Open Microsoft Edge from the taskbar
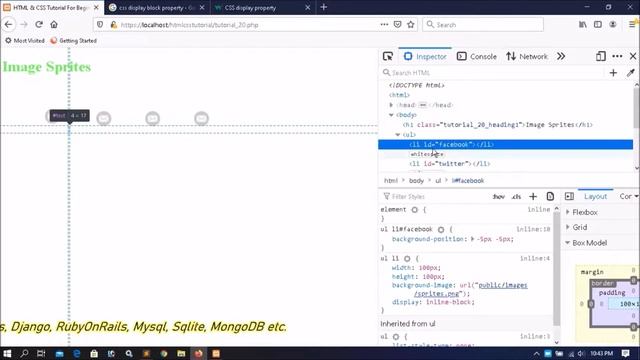 click(x=76, y=353)
